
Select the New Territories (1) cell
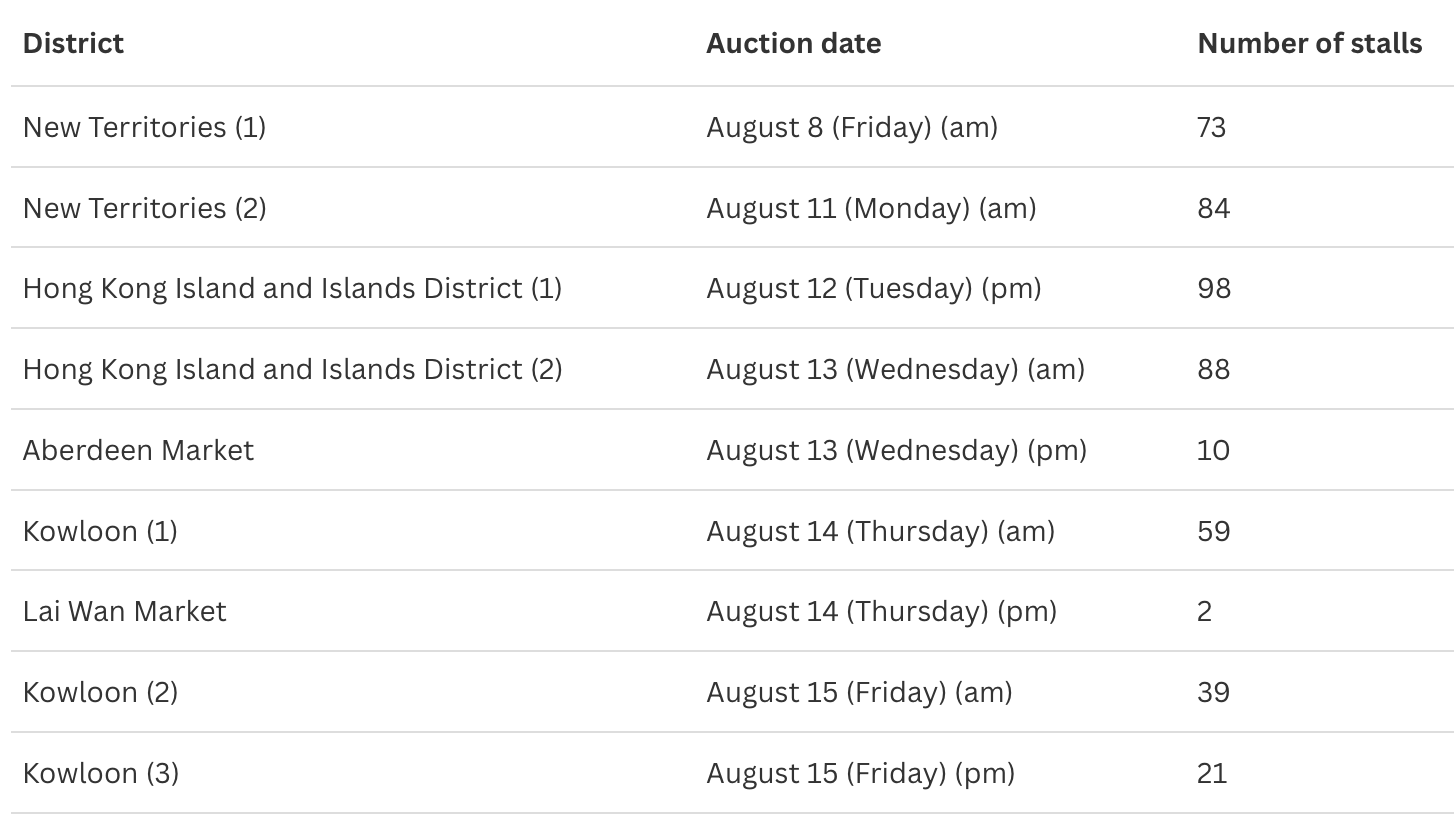coord(144,127)
